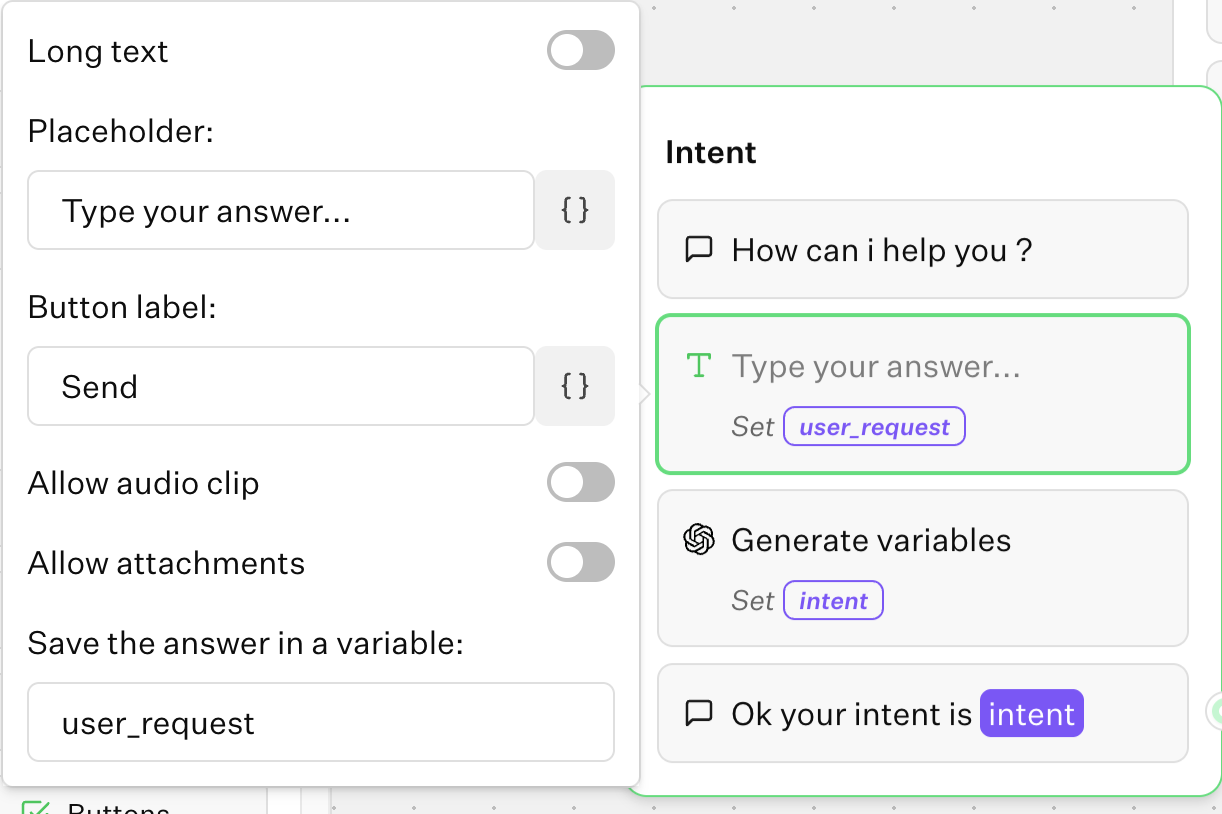
Task: Click the chat icon on the 'Ok your intent is' bubble
Action: (x=700, y=713)
